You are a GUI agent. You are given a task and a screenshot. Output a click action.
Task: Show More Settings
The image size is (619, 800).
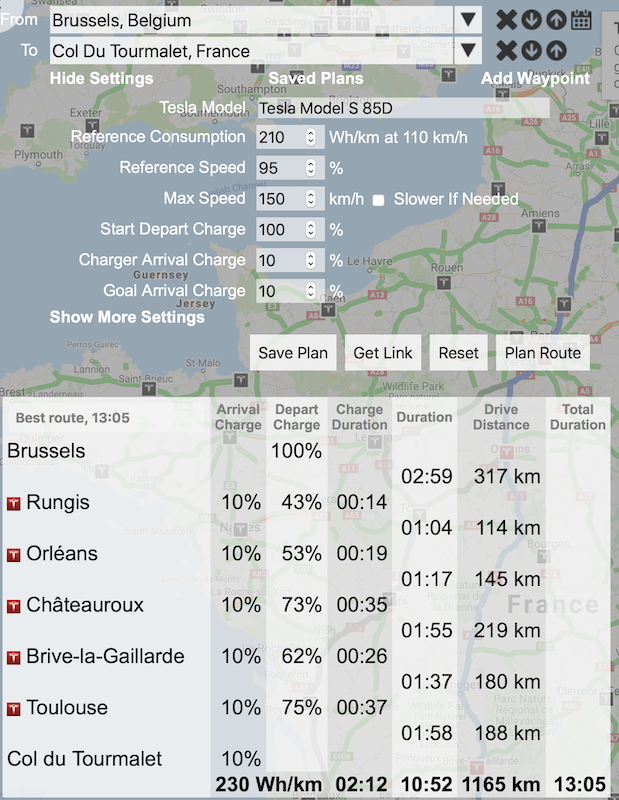point(127,317)
